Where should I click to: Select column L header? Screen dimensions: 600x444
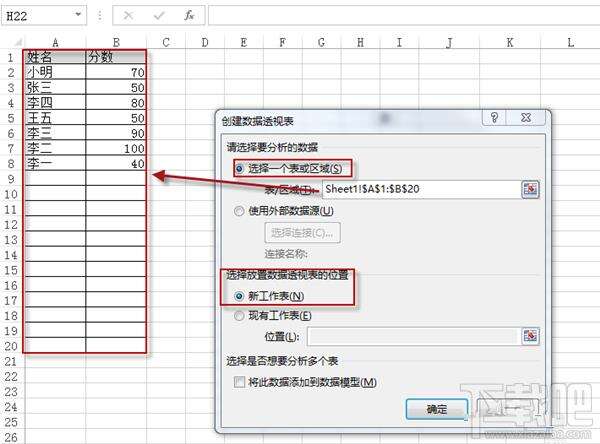point(570,42)
